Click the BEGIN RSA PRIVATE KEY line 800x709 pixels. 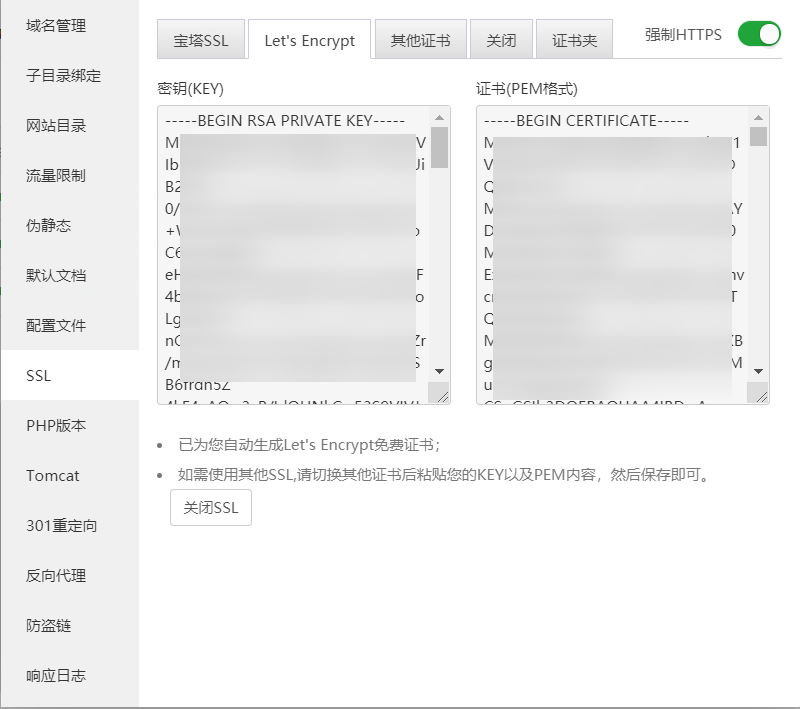click(285, 121)
